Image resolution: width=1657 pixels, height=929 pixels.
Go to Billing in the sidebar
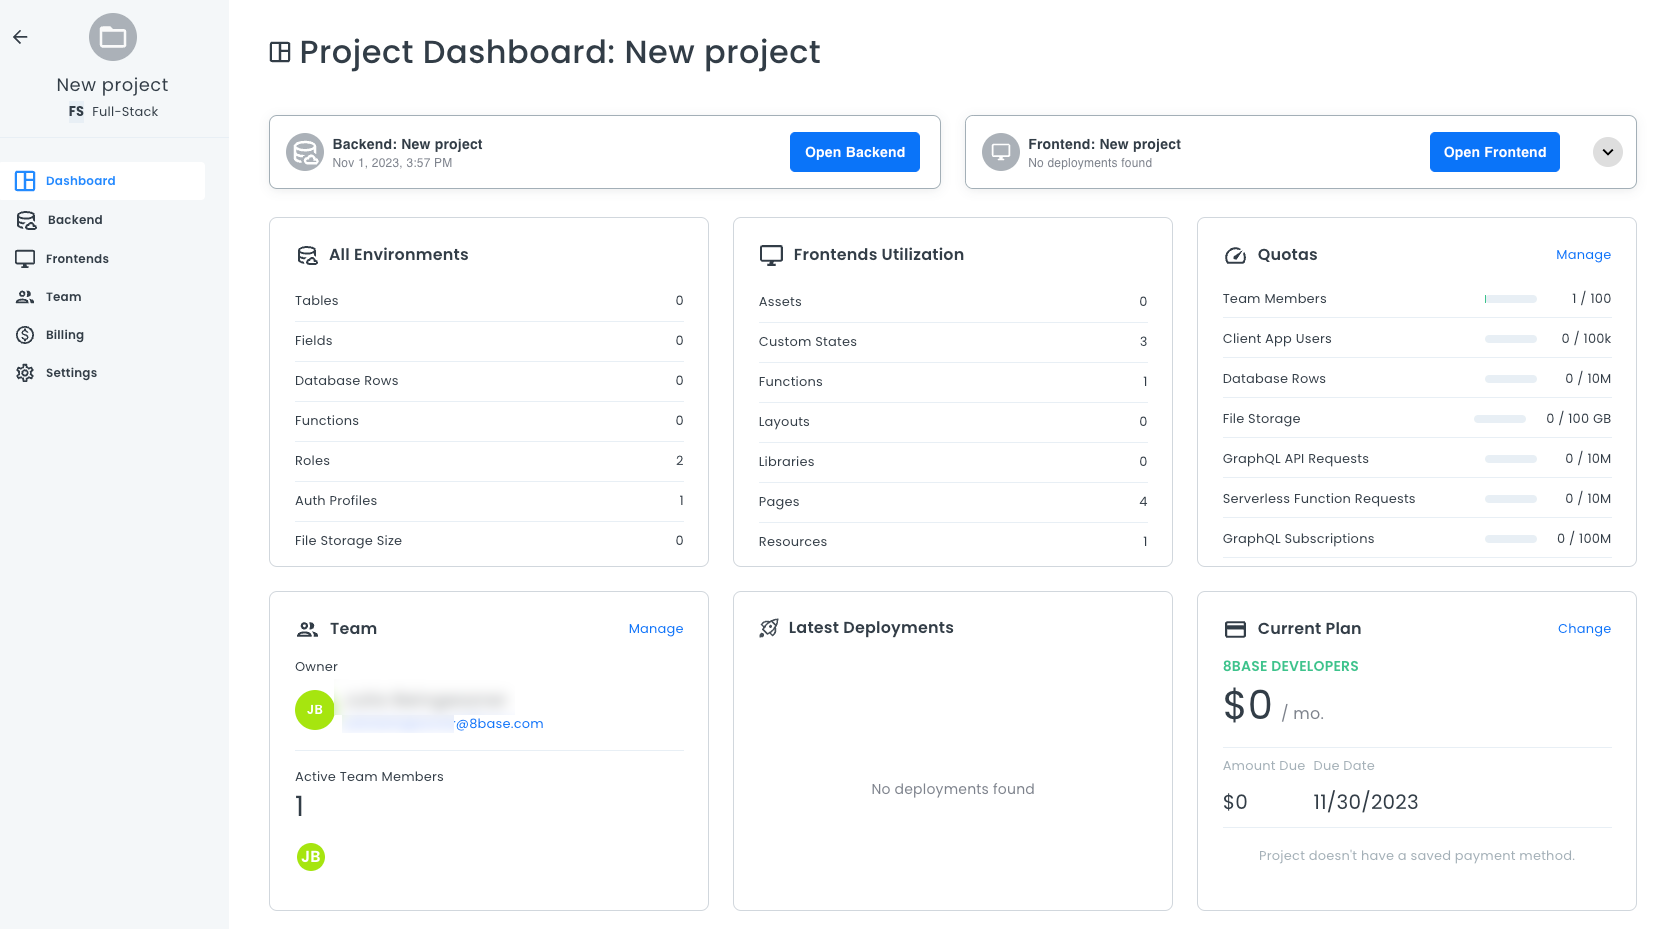65,335
